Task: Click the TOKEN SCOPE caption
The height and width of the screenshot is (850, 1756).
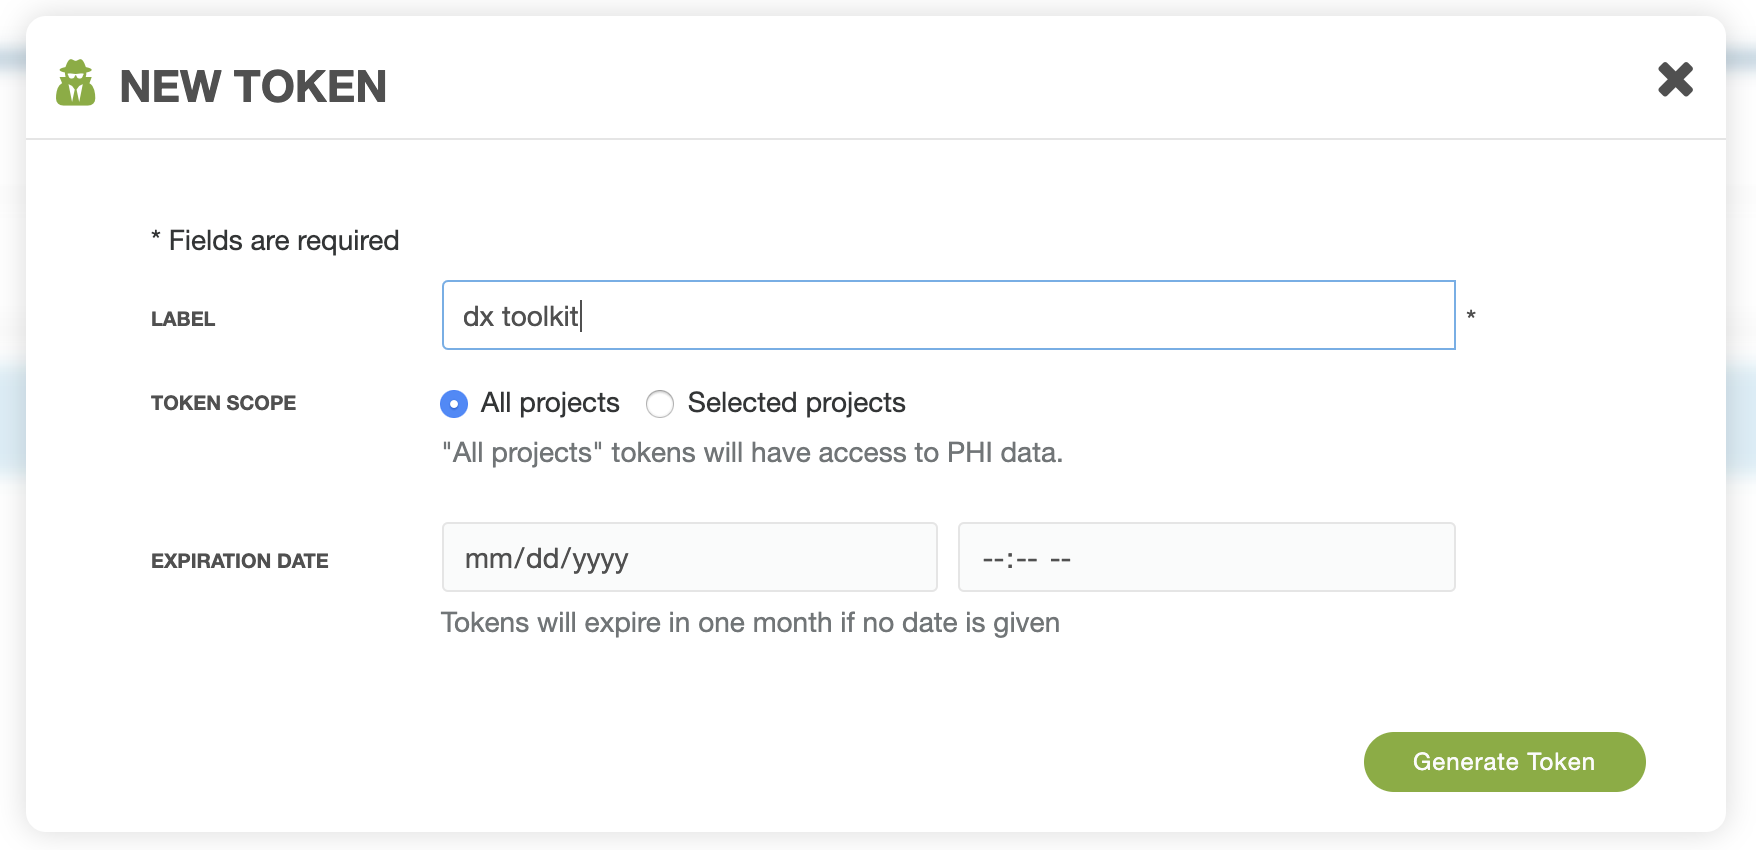Action: (223, 403)
